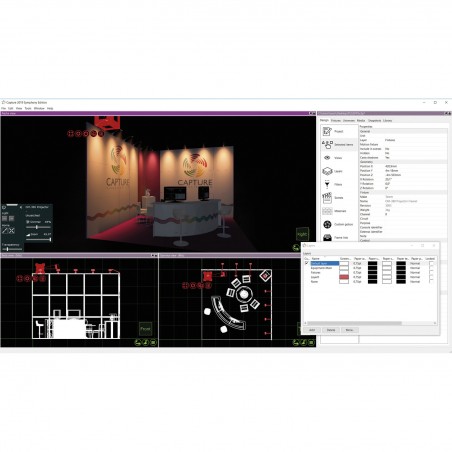Switch to the Fixtures tab
Viewport: 452px width, 452px height.
[x=336, y=120]
